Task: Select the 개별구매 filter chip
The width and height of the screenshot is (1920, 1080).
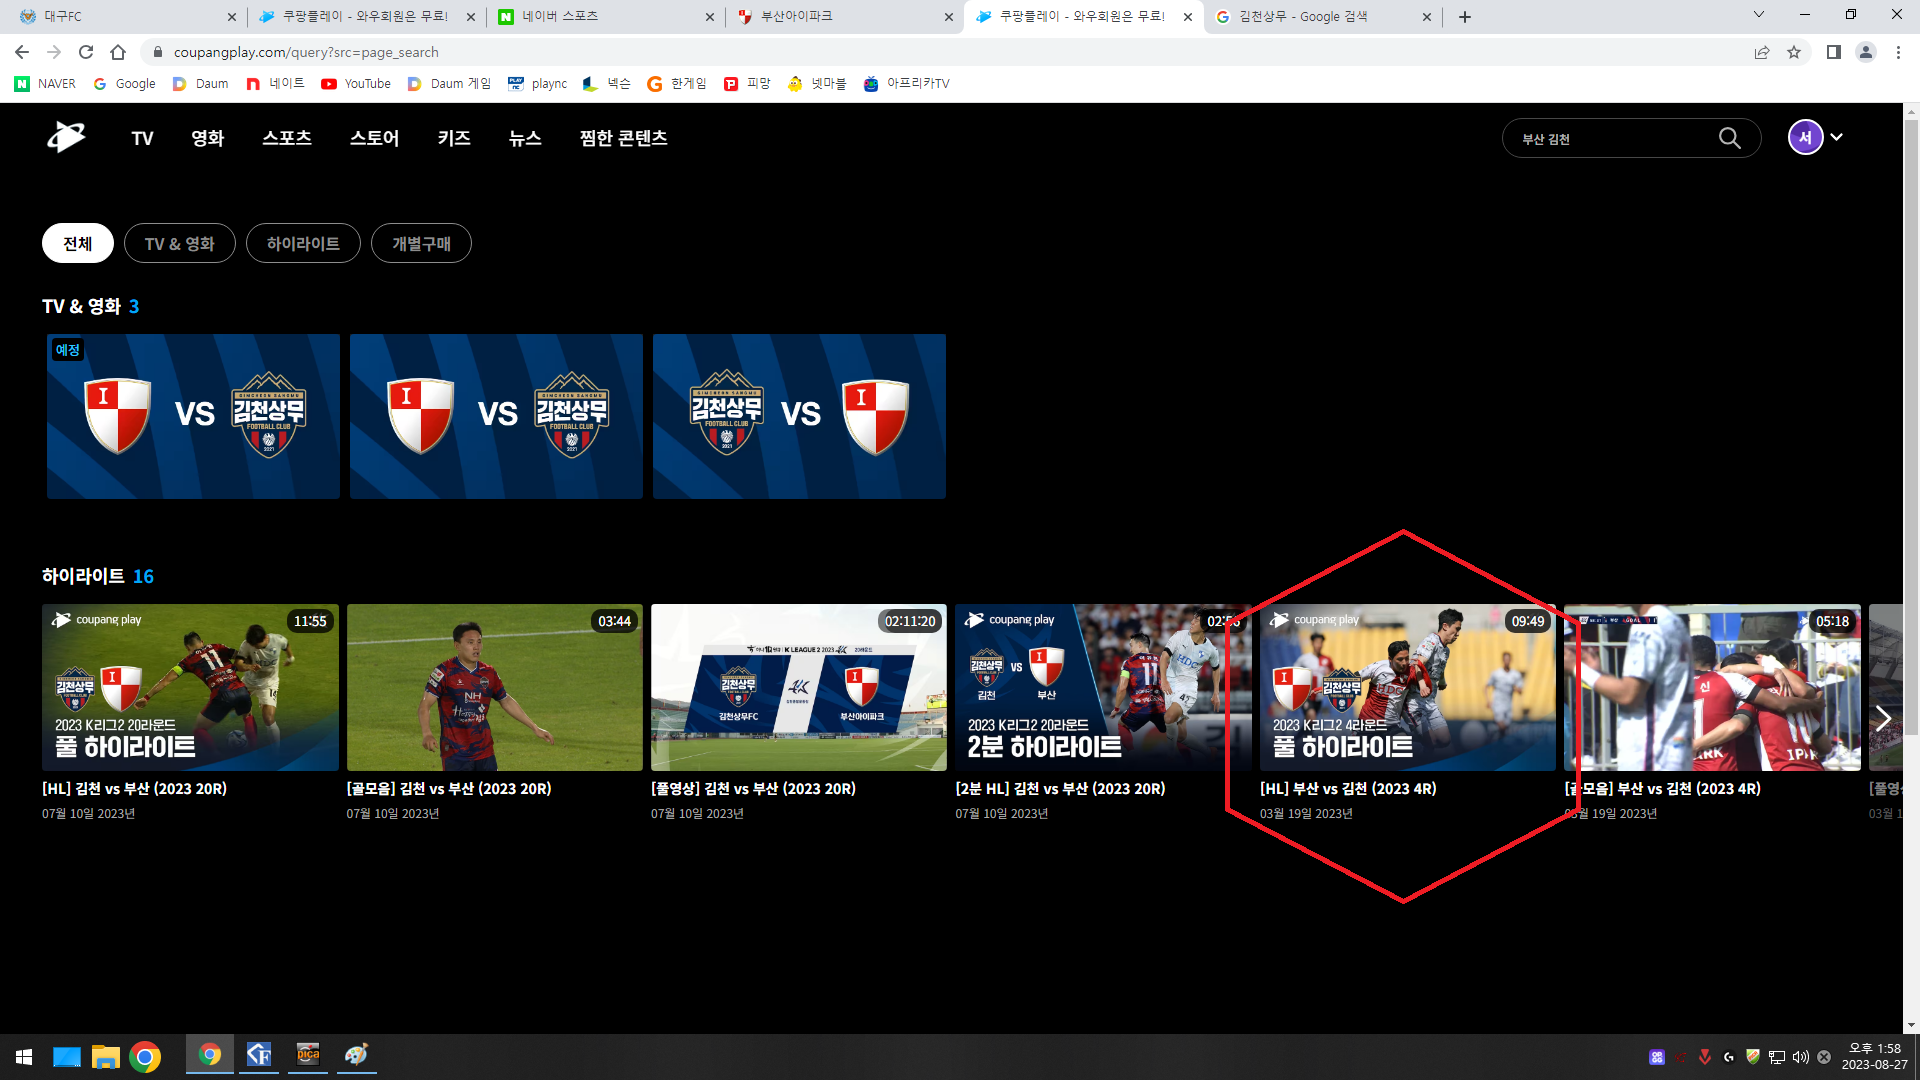Action: [421, 243]
